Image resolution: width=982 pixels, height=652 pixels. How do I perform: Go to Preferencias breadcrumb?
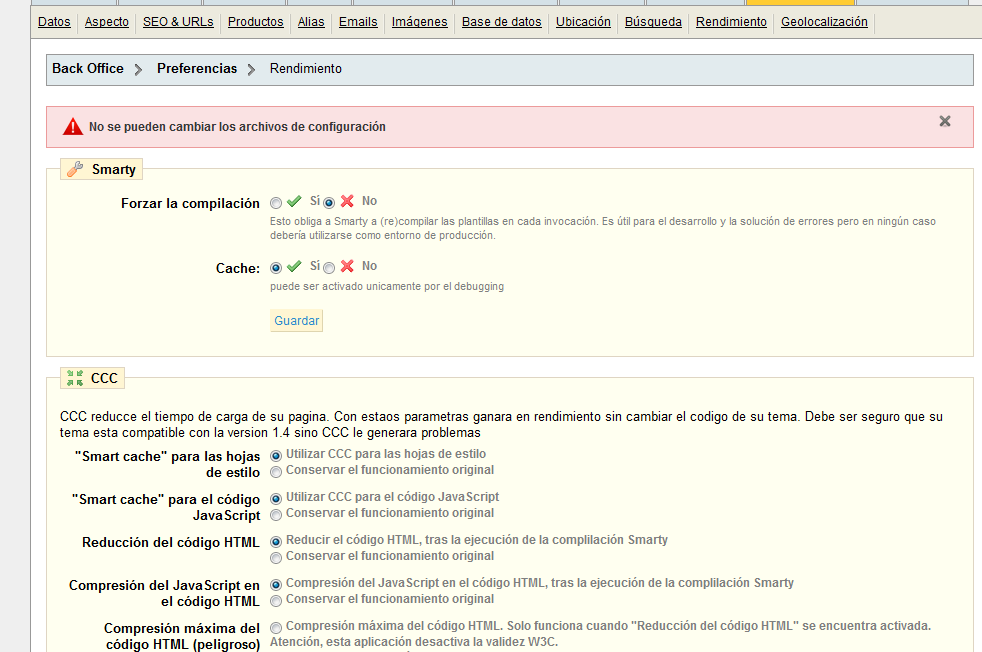[197, 69]
